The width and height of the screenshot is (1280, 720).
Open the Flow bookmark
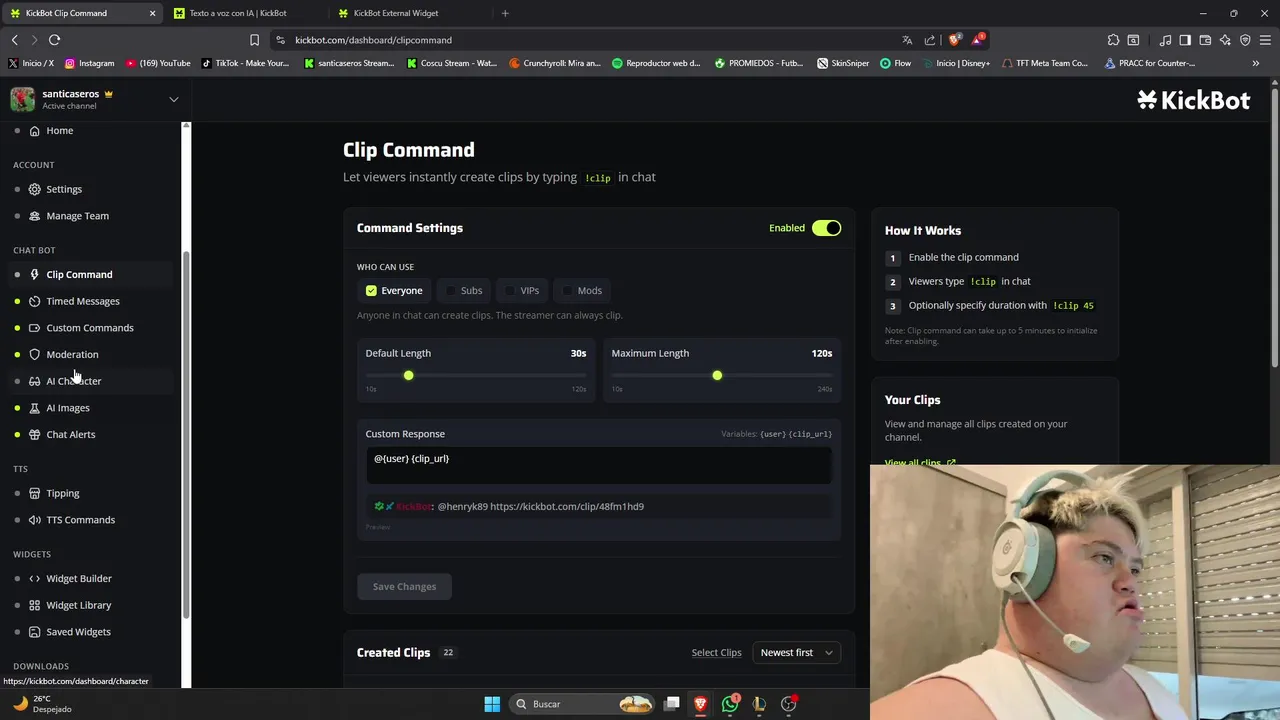(x=895, y=63)
